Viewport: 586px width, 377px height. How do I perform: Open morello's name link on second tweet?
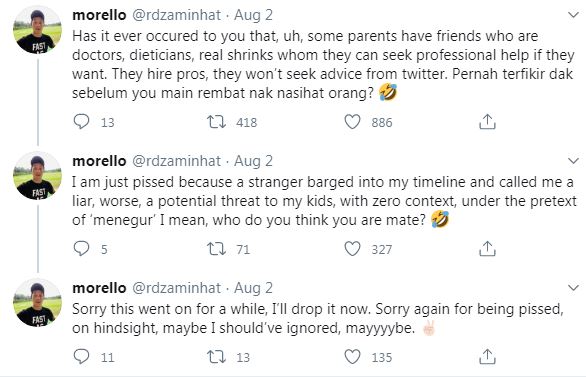(99, 161)
